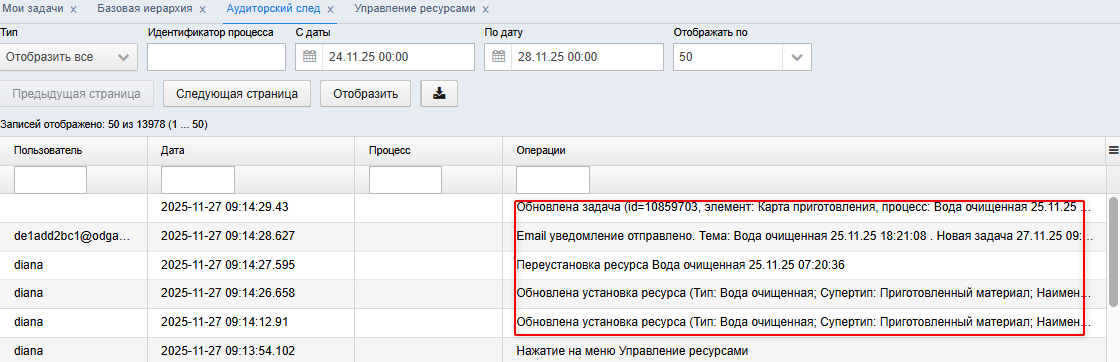Close the Мои задачи tab
1120x362 pixels.
point(73,10)
